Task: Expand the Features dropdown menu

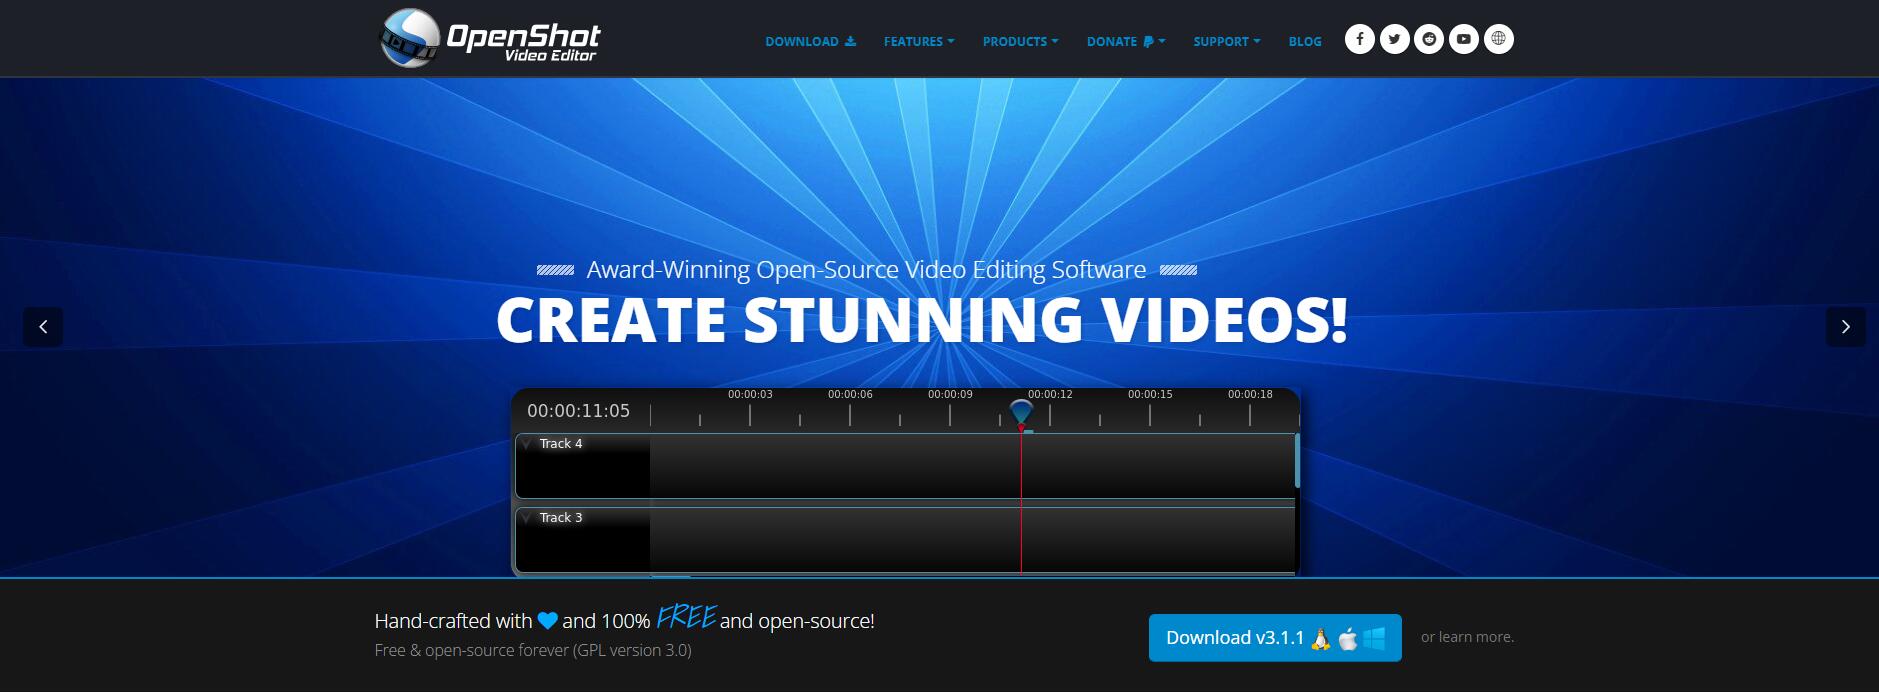Action: (918, 42)
